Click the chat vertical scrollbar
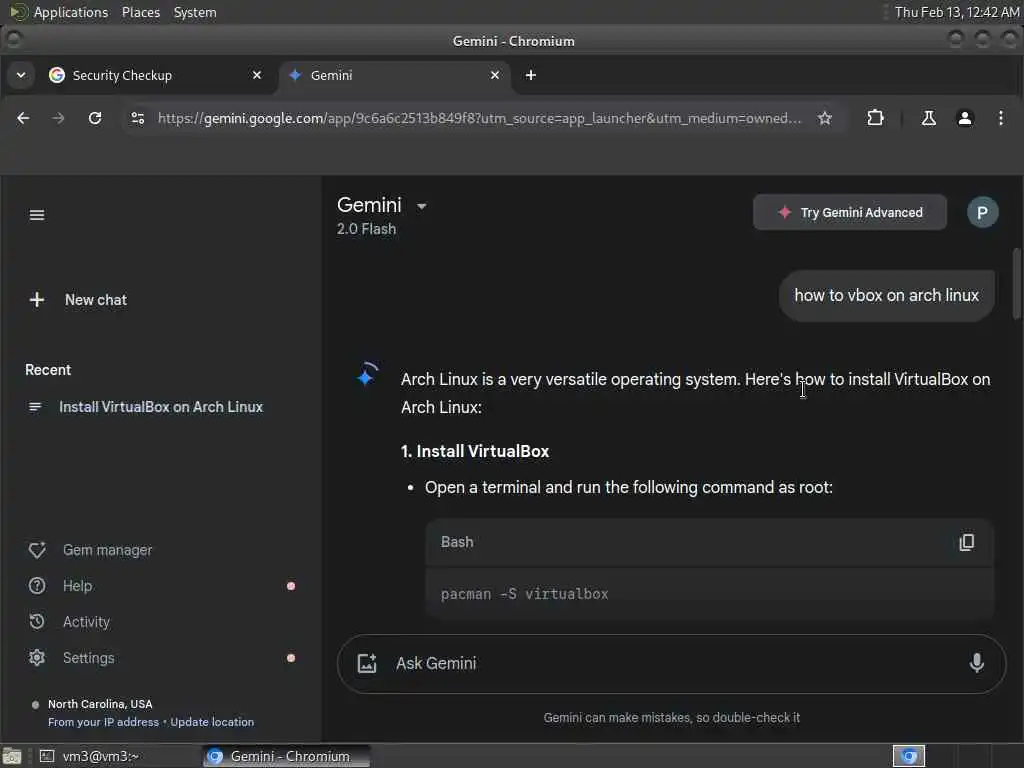 pos(1016,284)
